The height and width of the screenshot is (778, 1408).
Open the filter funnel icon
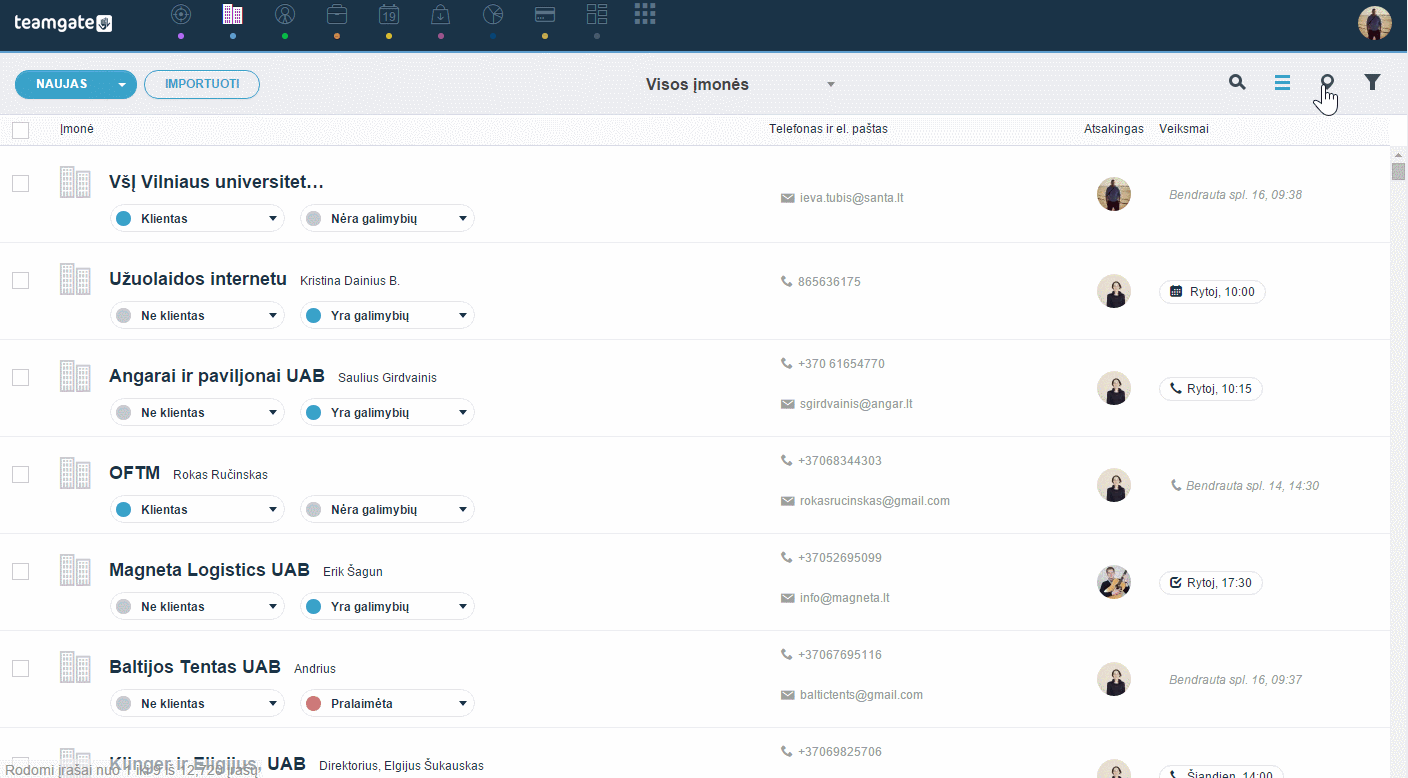(1373, 83)
